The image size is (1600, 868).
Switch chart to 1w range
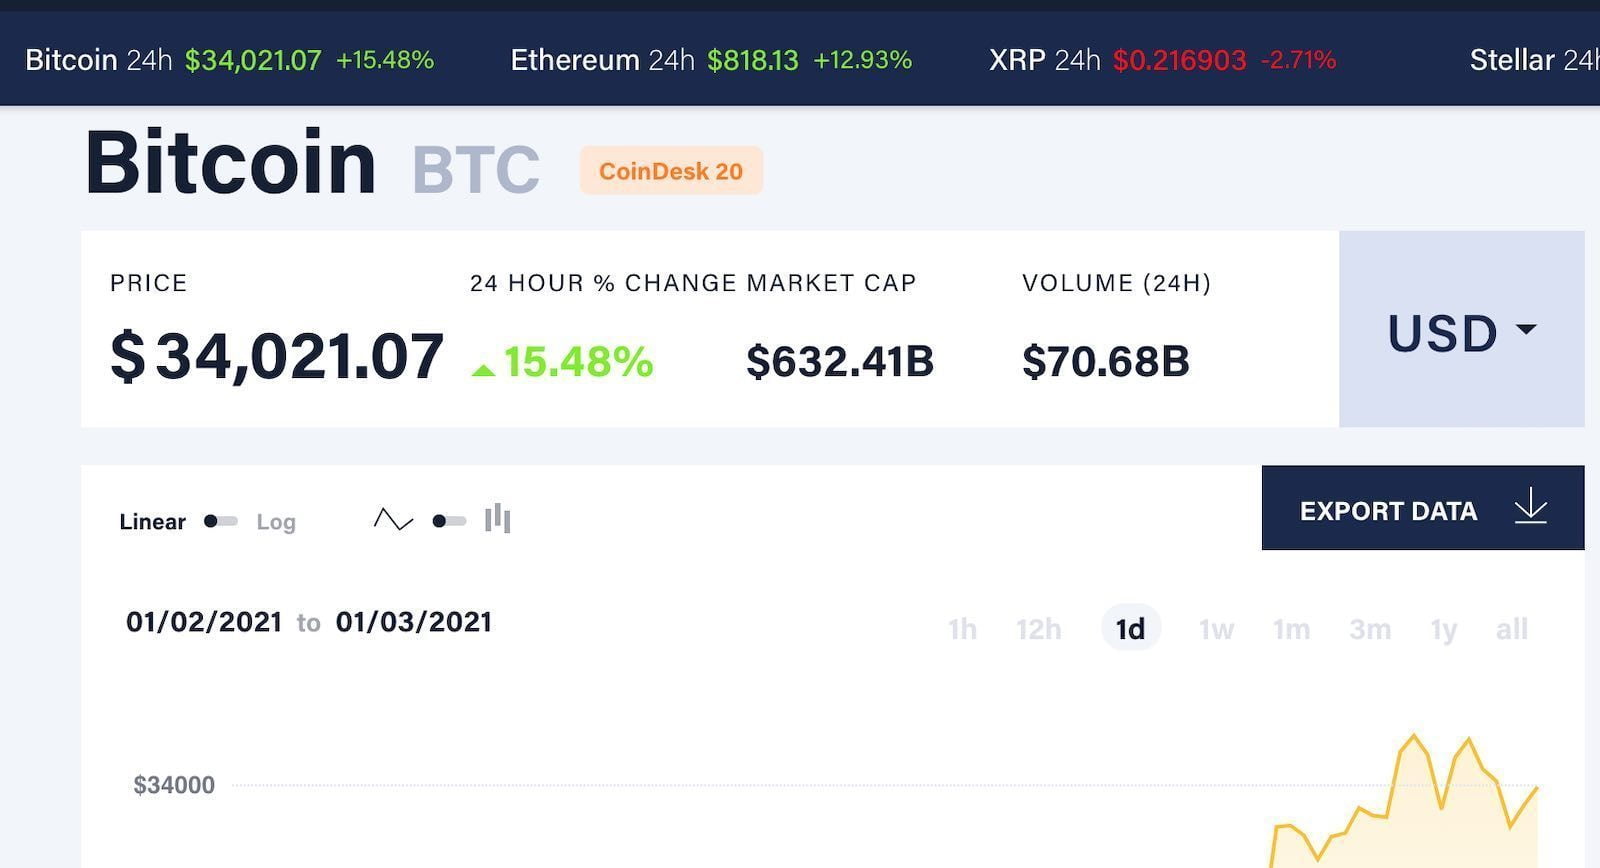1216,629
